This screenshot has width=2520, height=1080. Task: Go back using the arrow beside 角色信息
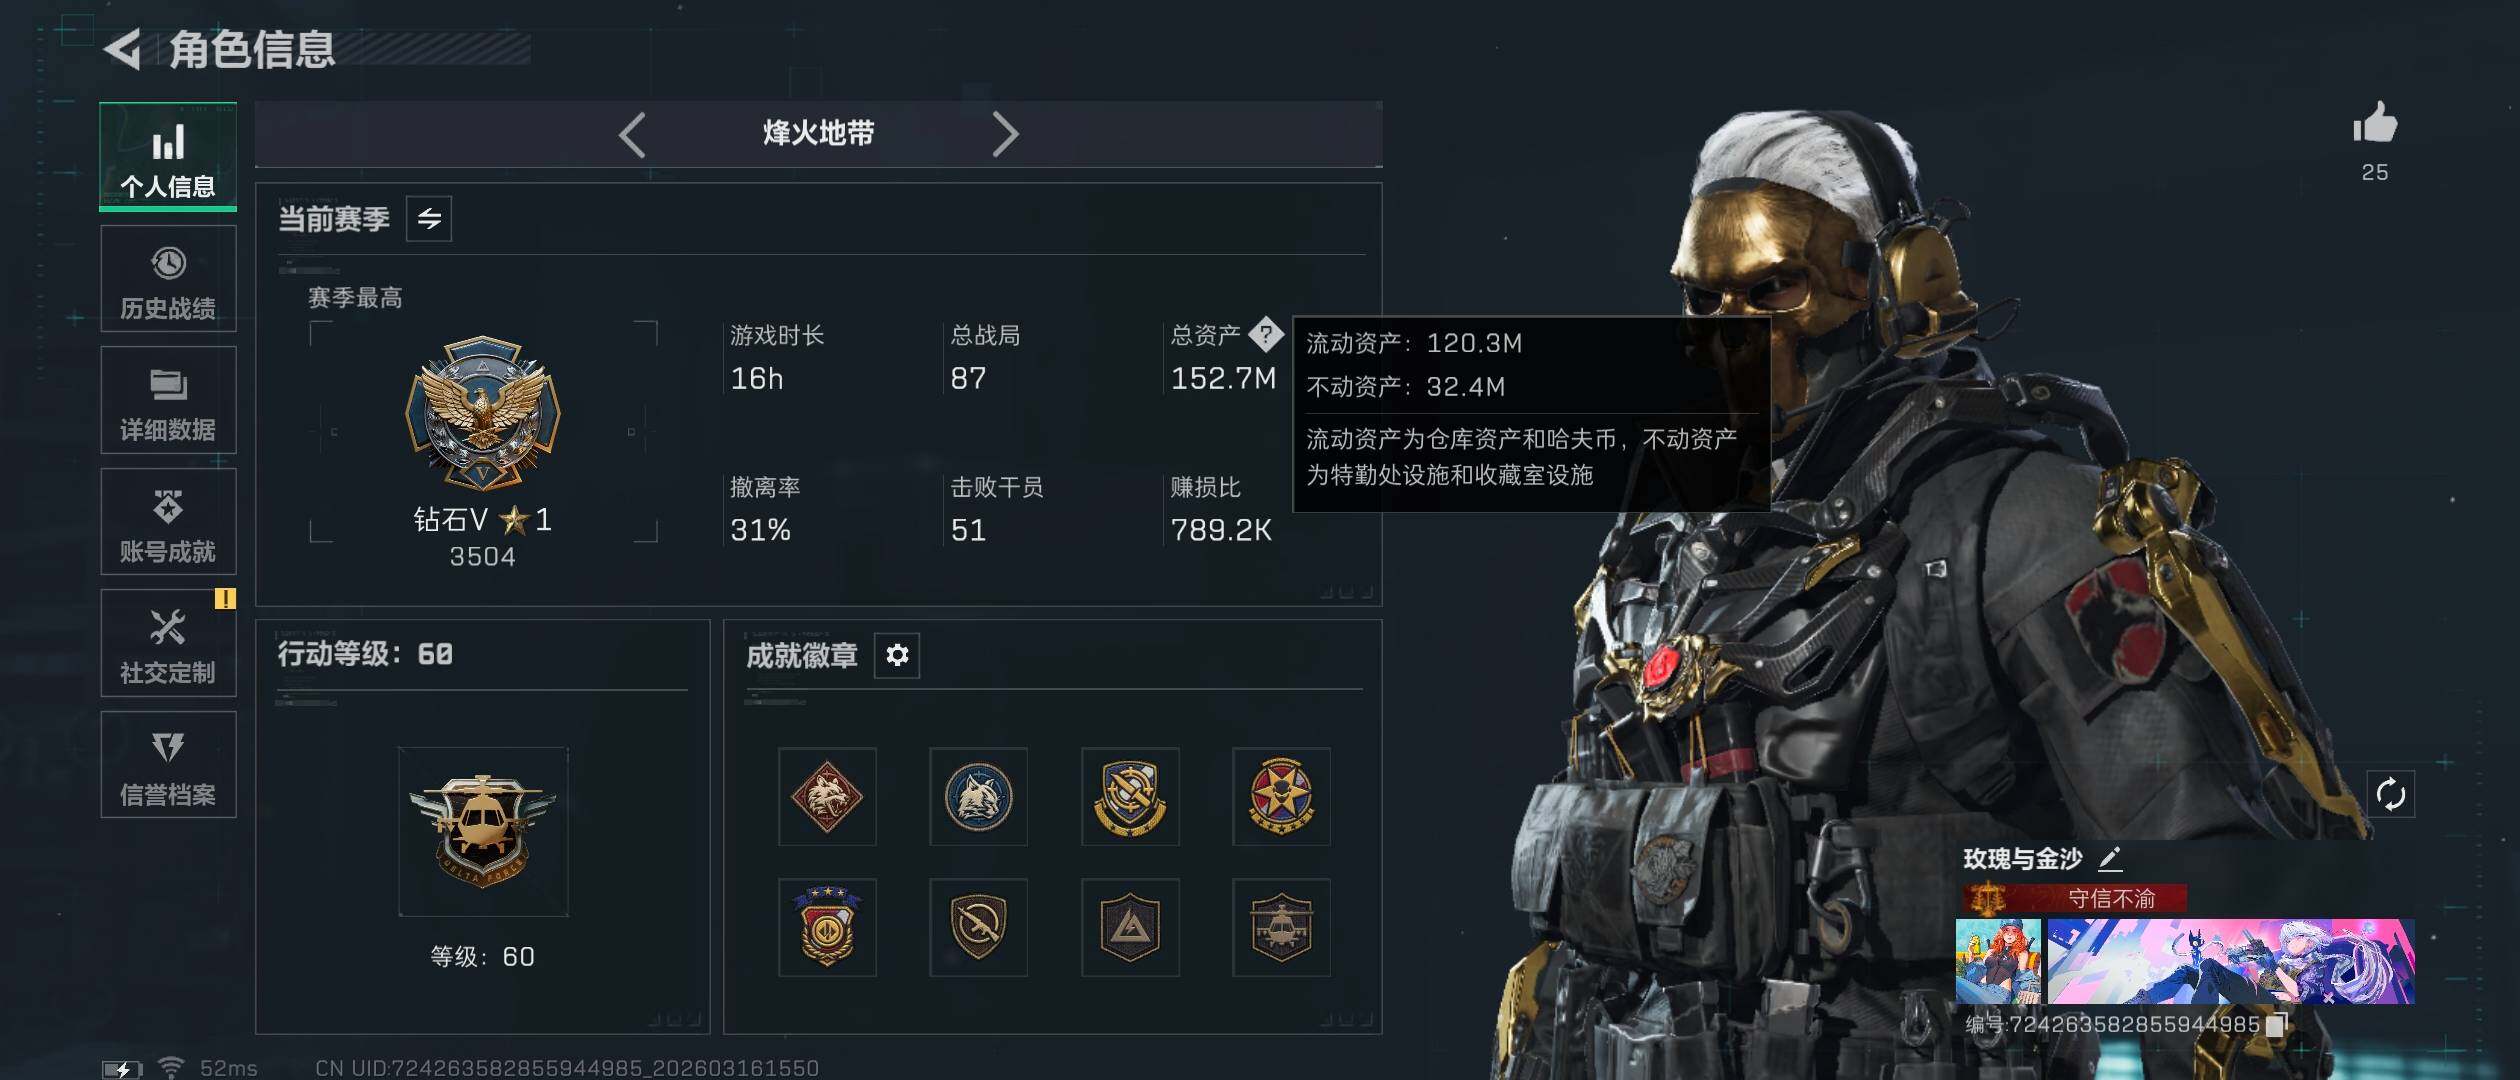click(x=123, y=50)
